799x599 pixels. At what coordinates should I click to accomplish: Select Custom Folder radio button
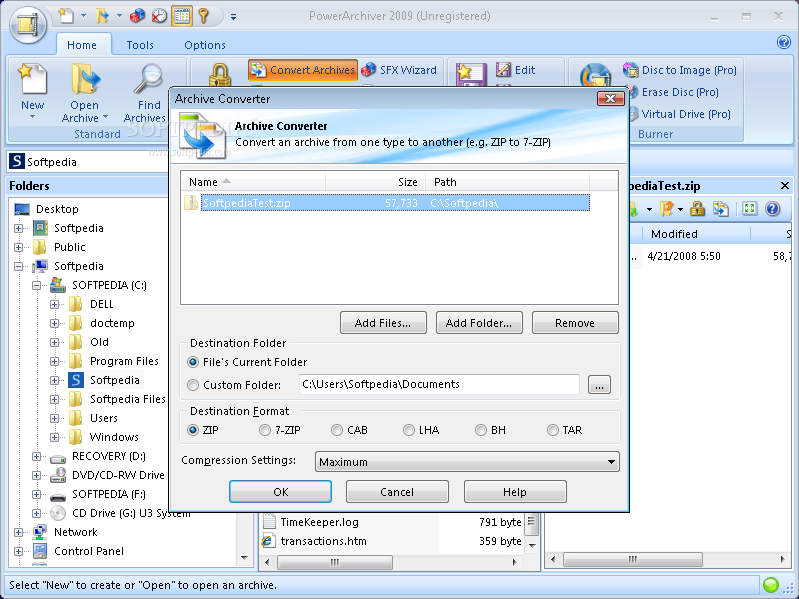click(193, 385)
